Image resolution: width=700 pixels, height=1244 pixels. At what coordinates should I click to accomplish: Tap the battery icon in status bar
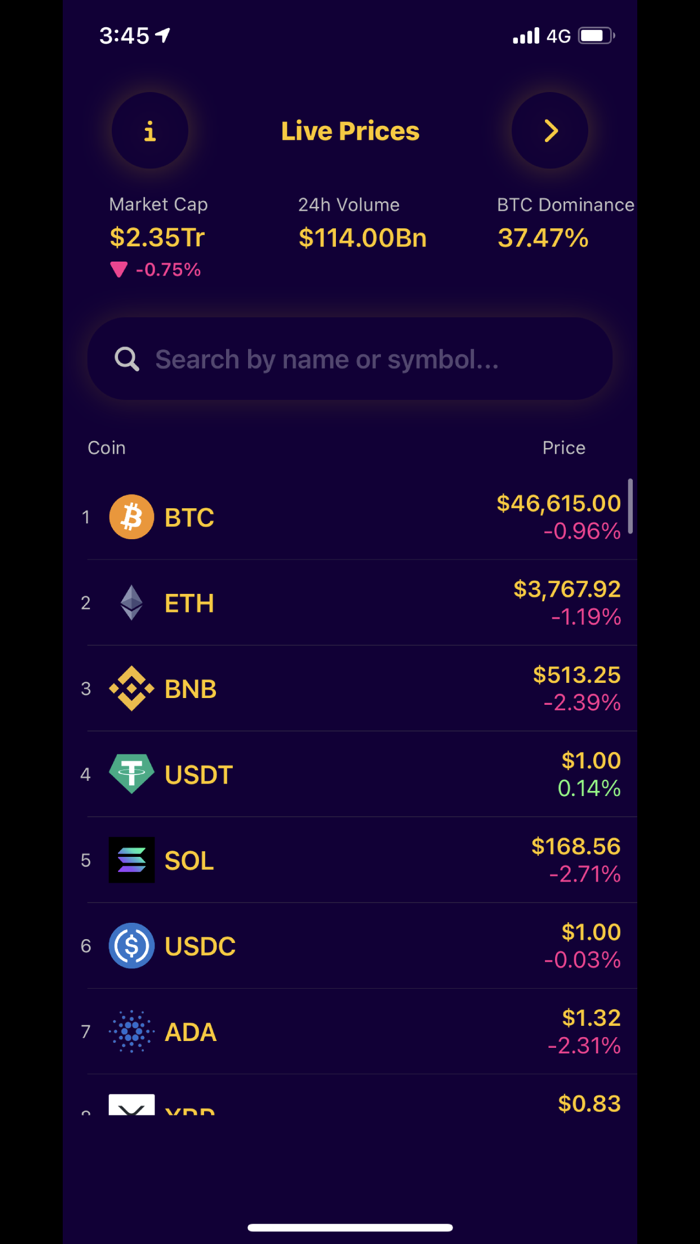(x=596, y=36)
